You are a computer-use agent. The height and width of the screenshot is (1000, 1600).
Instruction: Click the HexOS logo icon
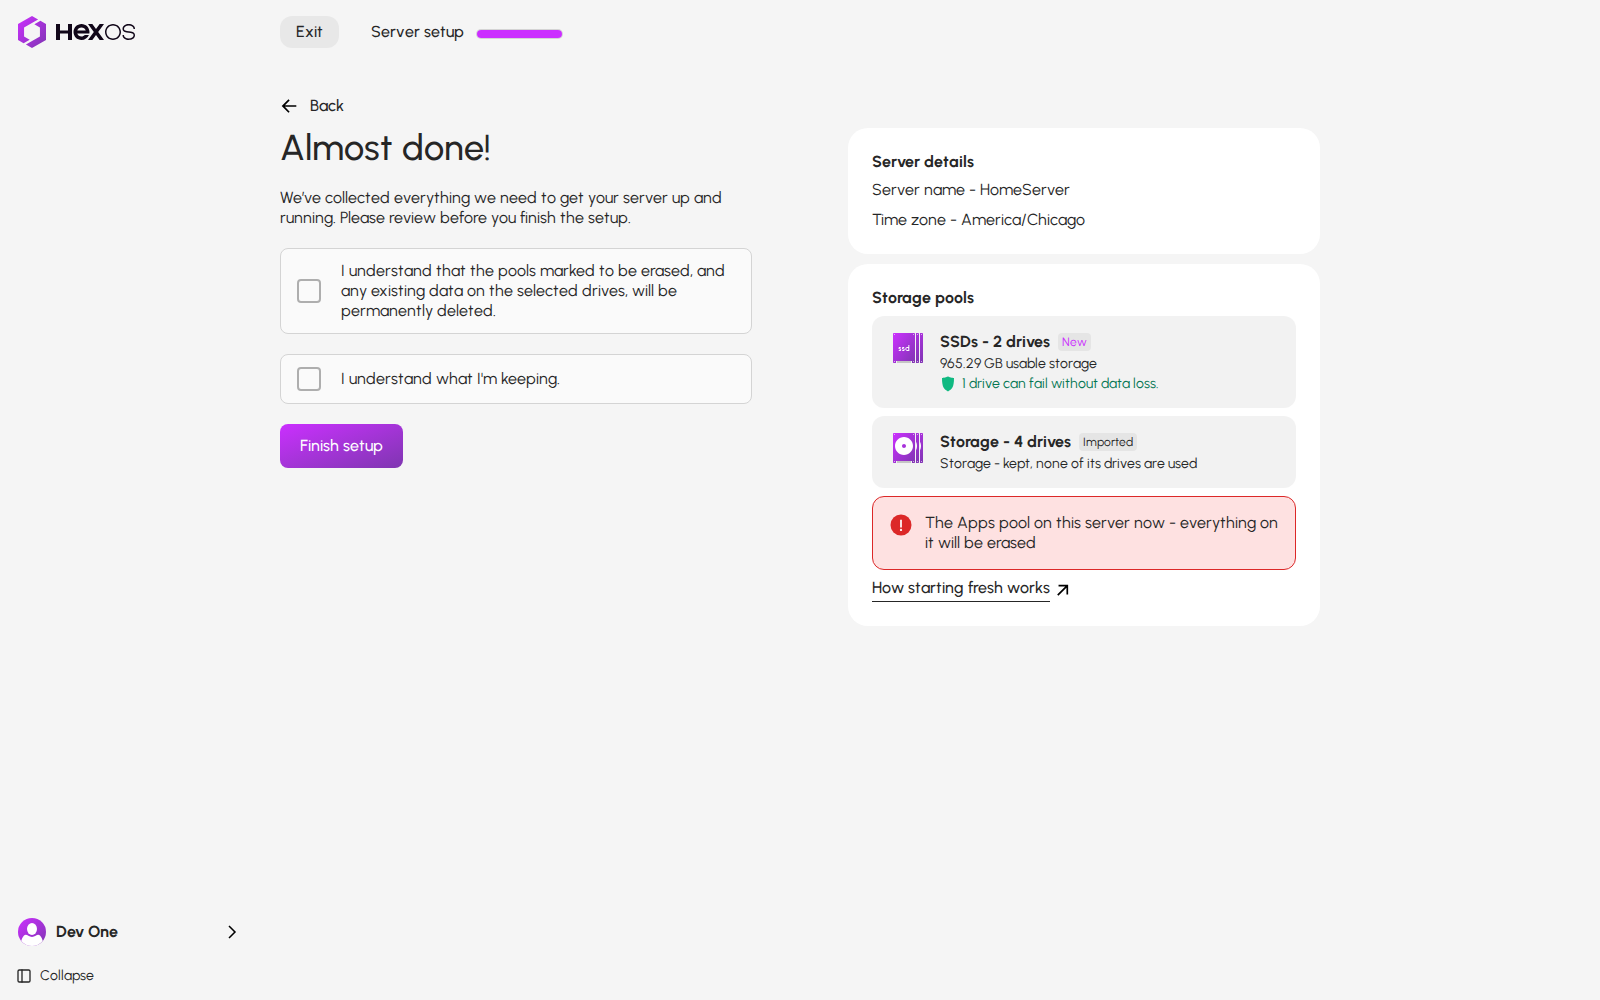click(x=32, y=32)
